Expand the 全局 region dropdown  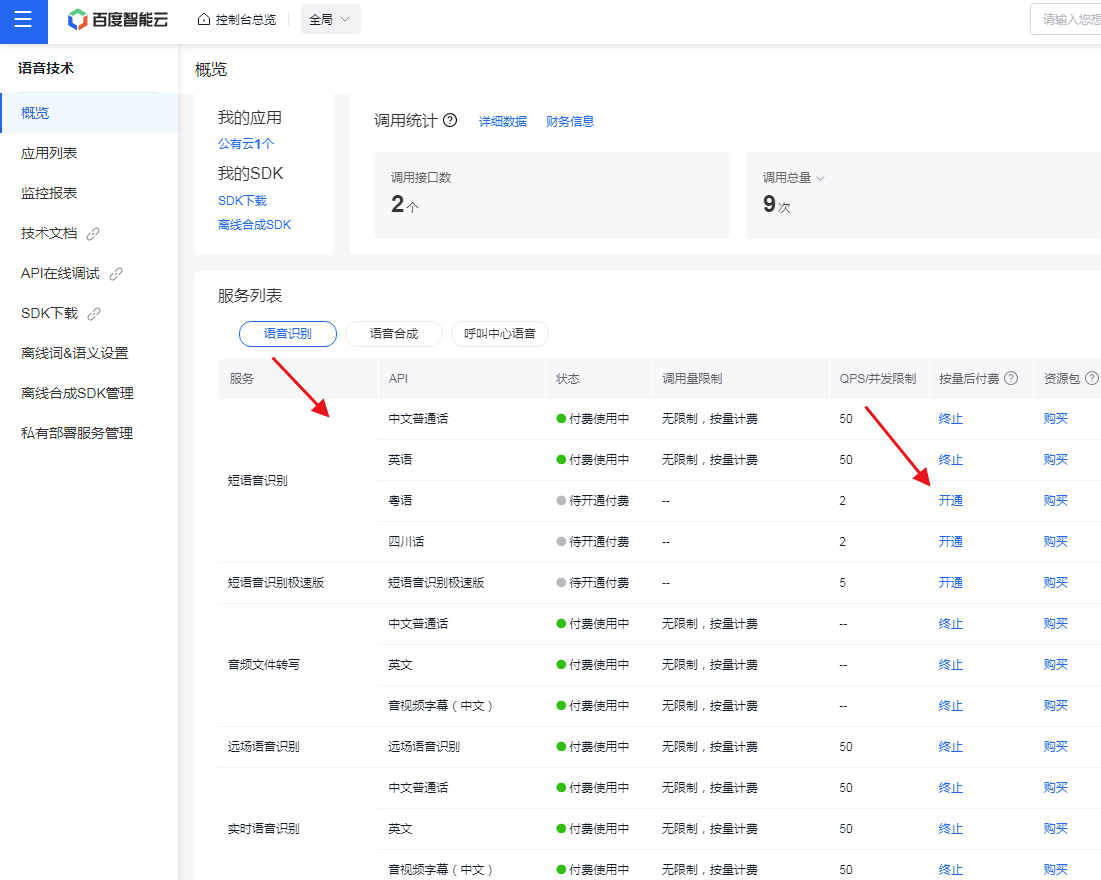pyautogui.click(x=331, y=20)
